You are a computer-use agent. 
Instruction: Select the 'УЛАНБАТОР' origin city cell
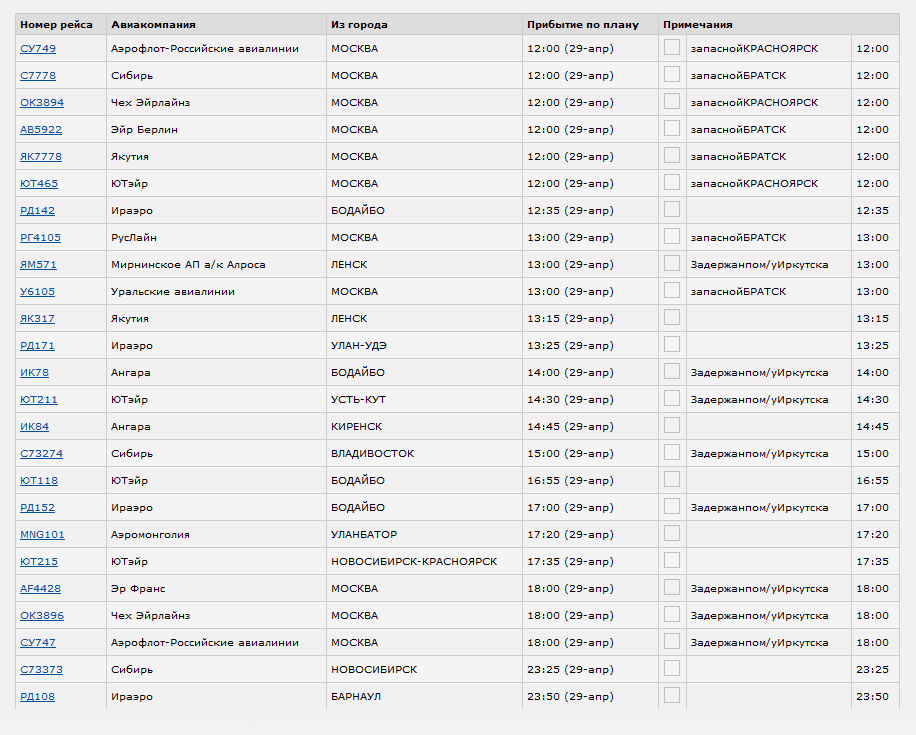(424, 535)
